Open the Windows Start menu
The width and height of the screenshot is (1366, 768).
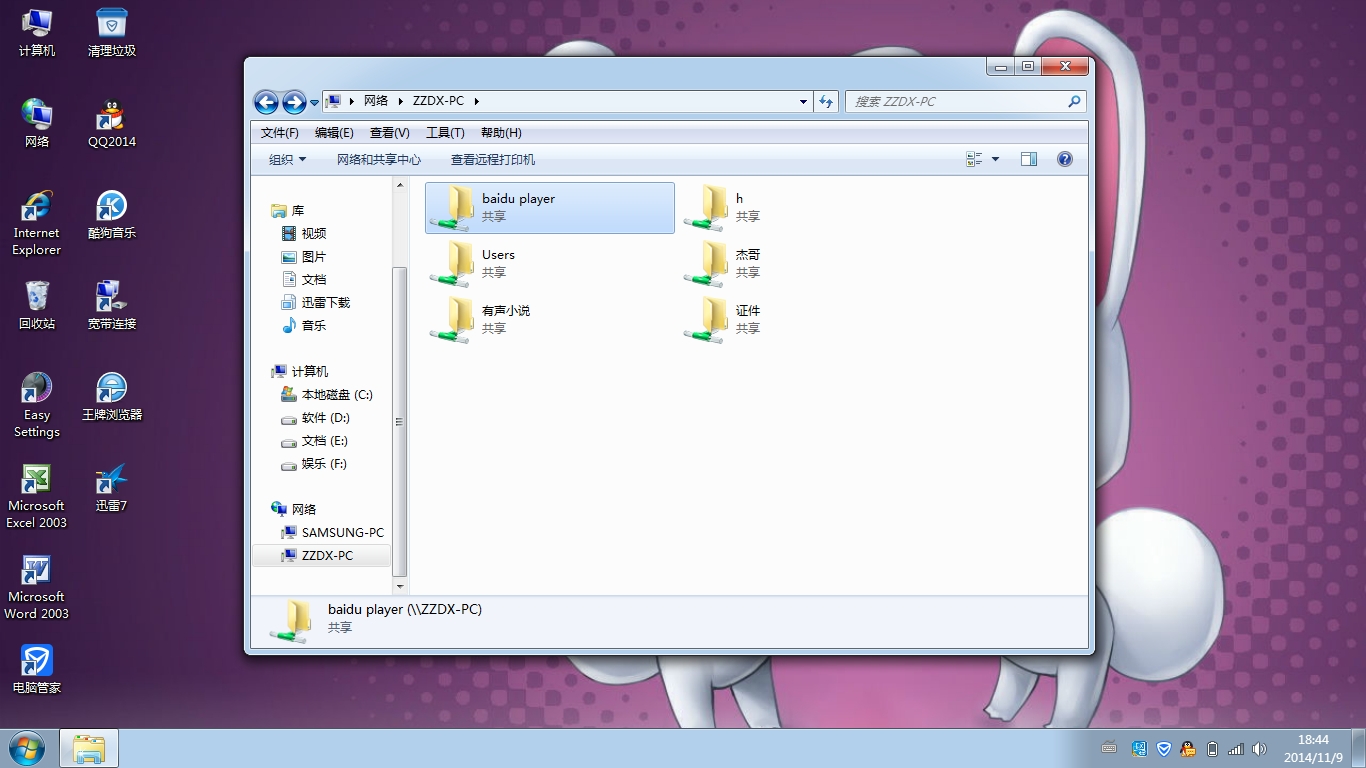27,748
